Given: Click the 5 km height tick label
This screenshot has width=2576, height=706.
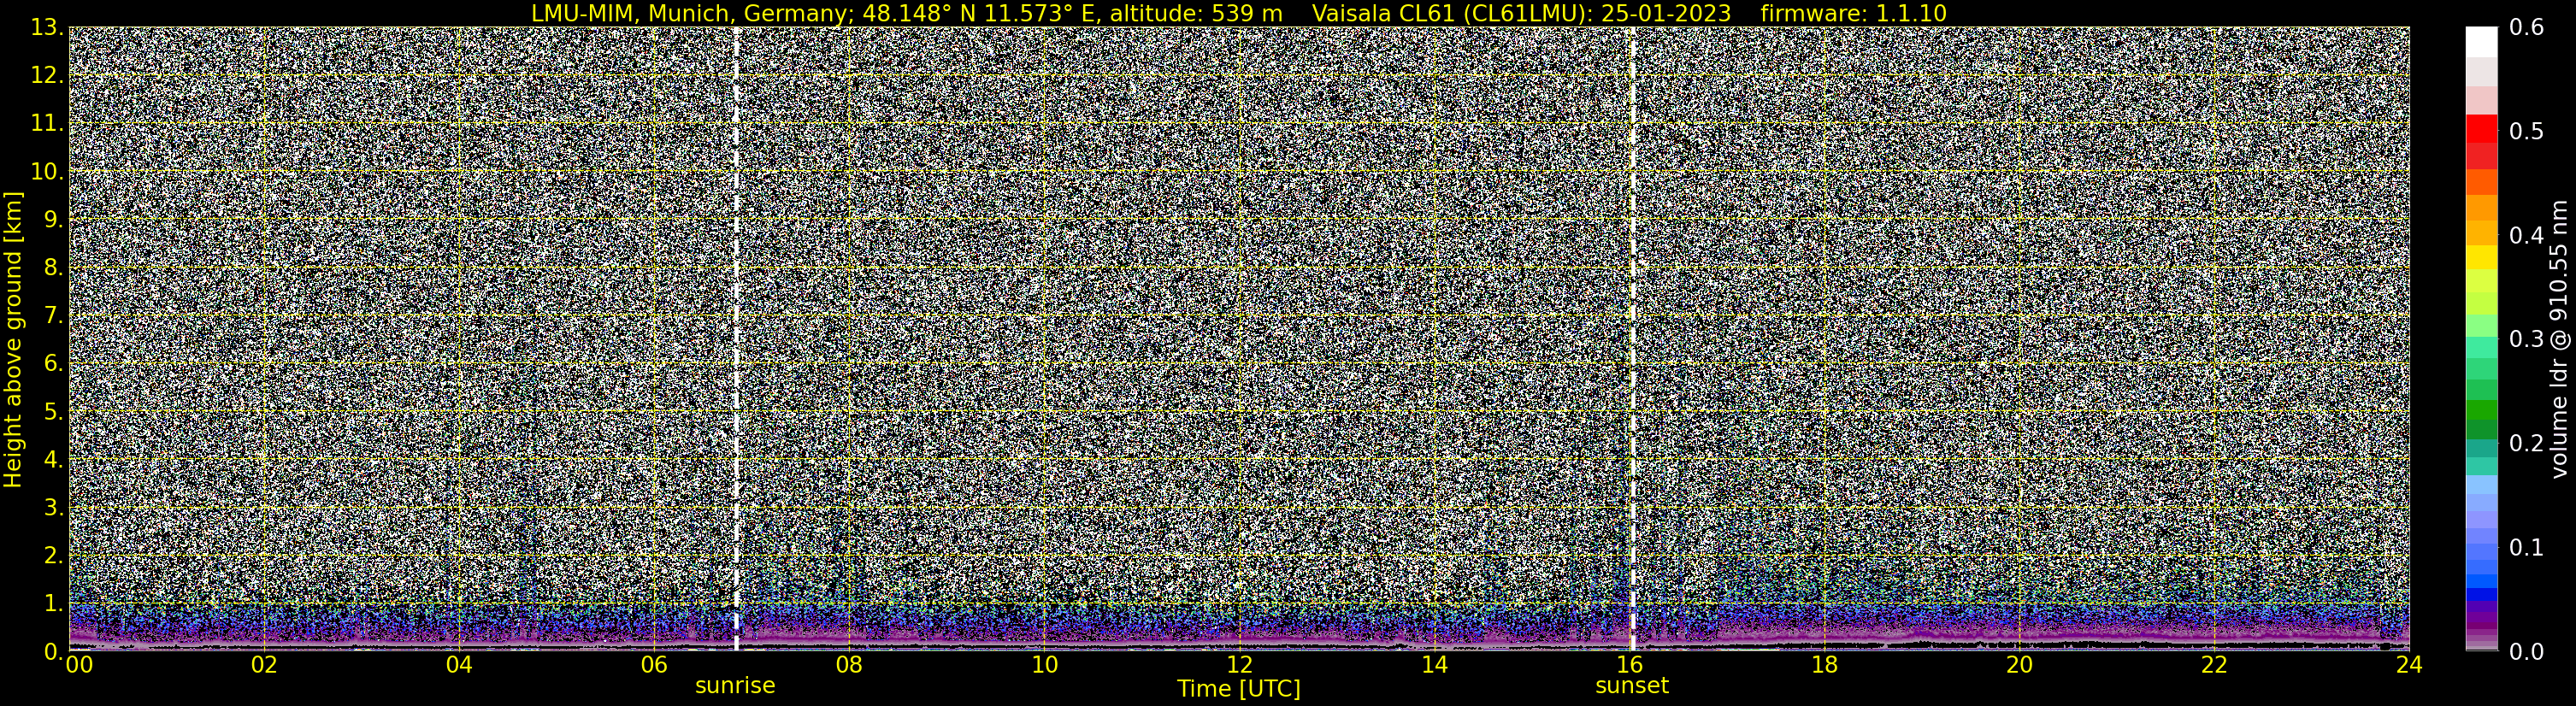Looking at the screenshot, I should tap(54, 412).
